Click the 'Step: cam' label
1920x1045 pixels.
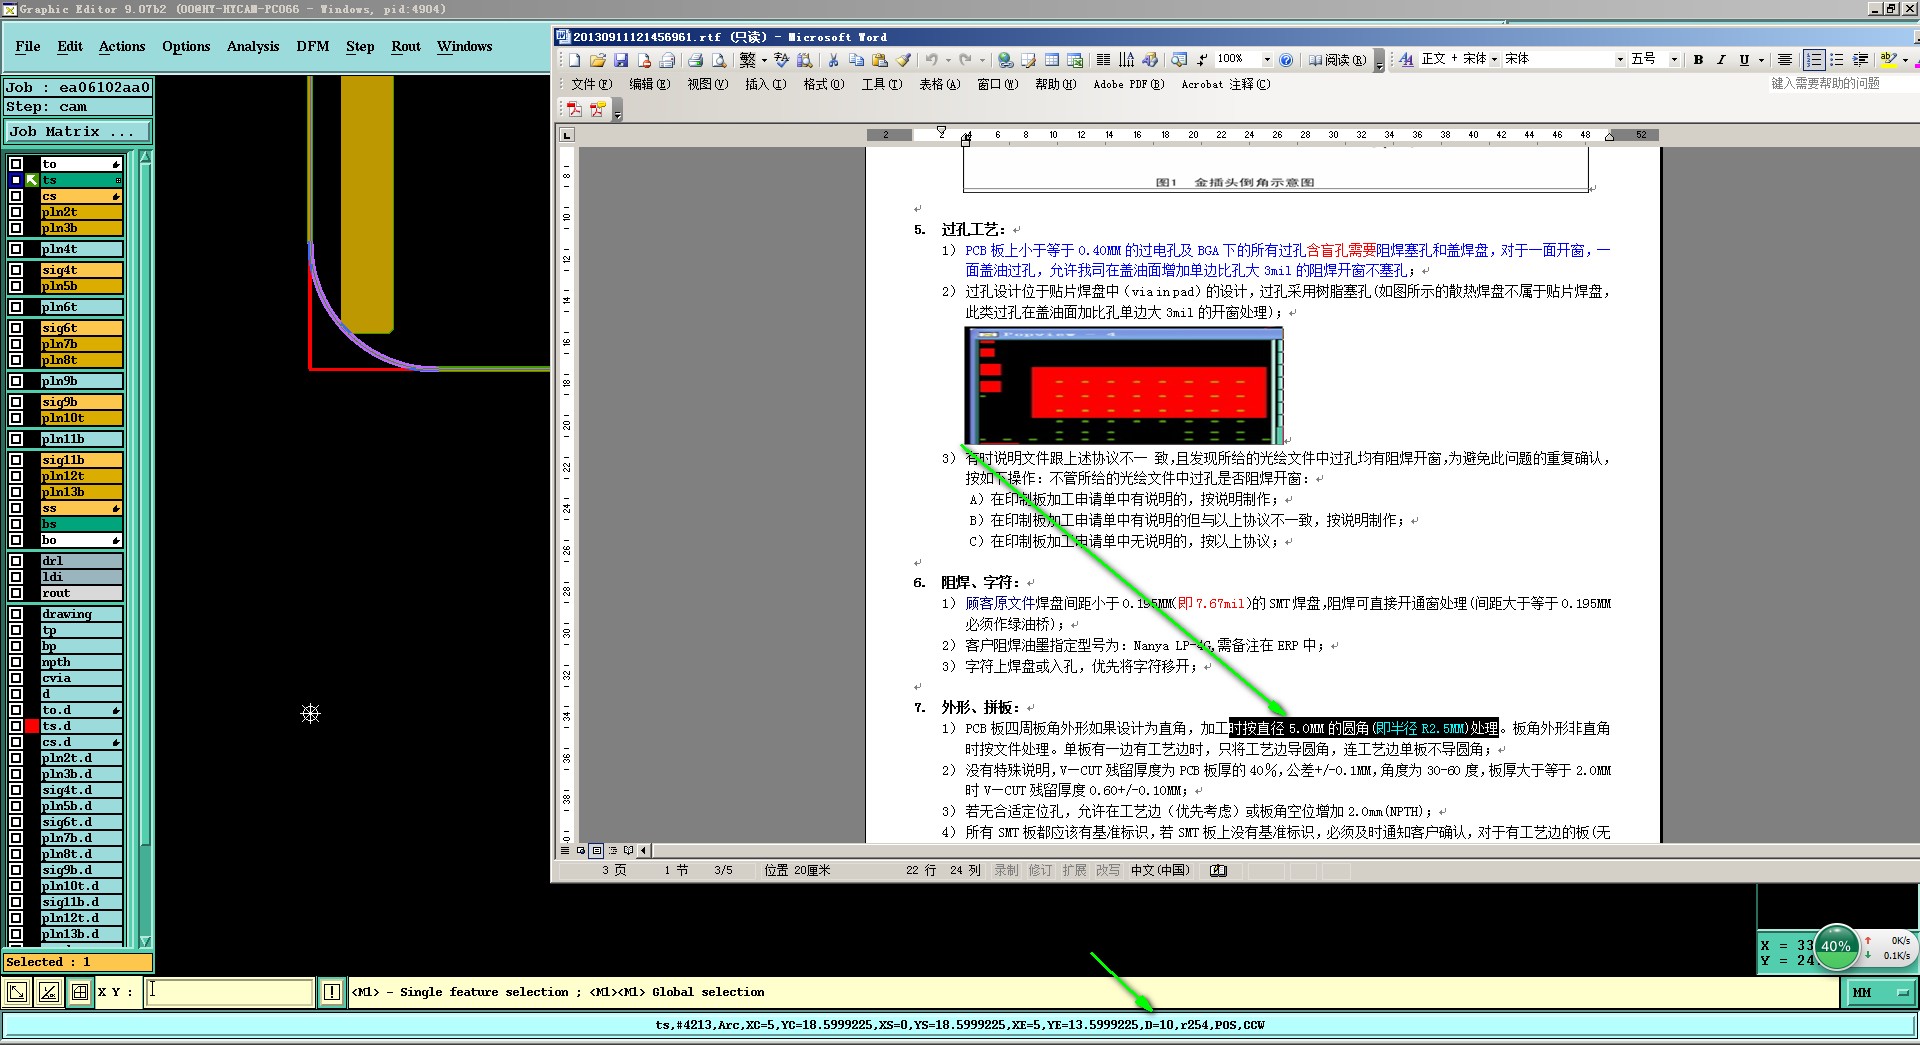(77, 107)
